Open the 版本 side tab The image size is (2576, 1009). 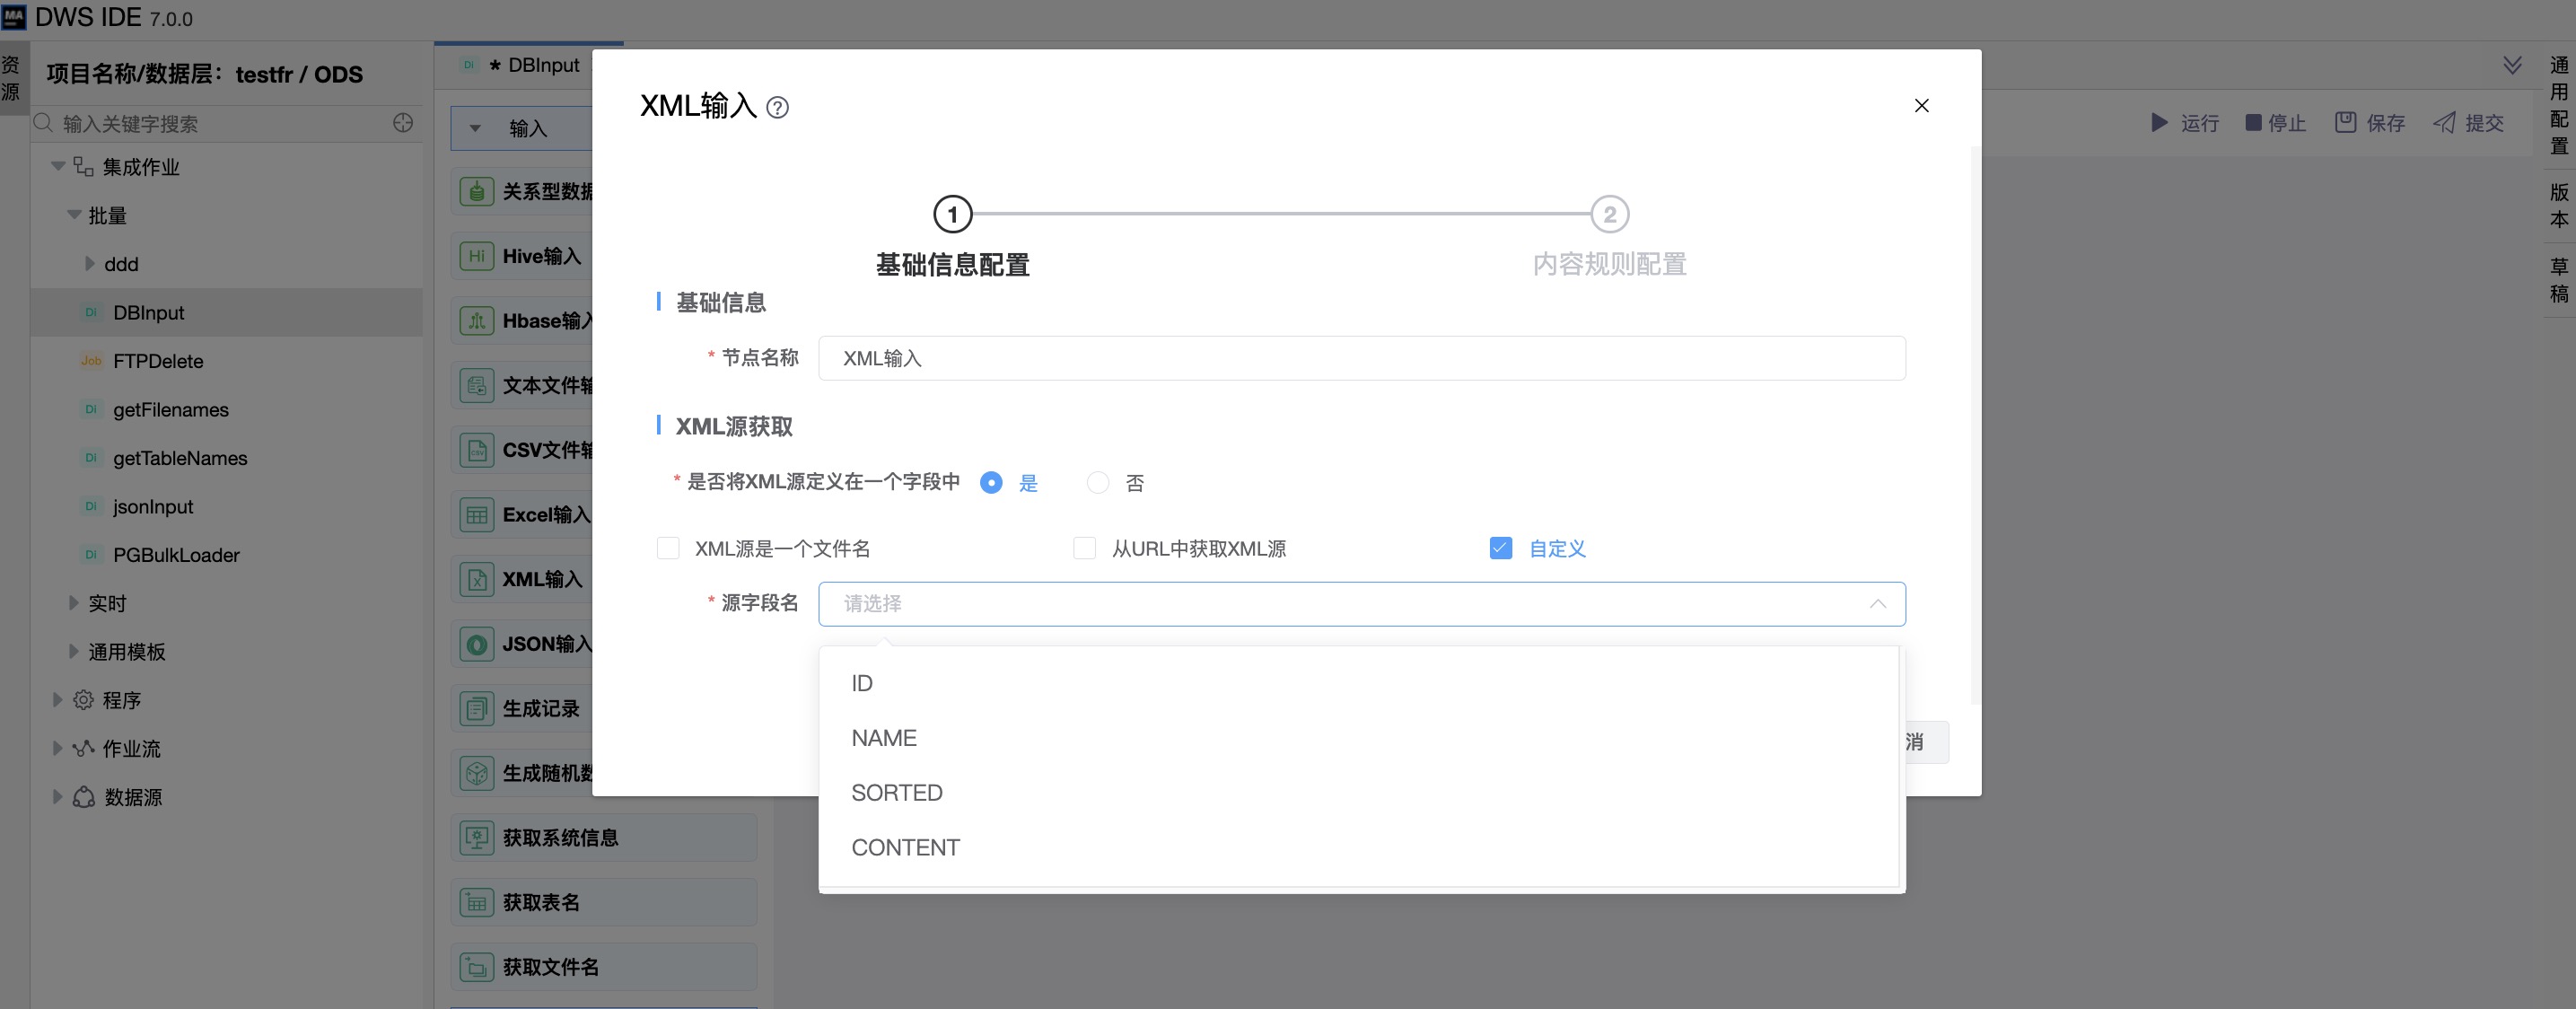[2558, 205]
